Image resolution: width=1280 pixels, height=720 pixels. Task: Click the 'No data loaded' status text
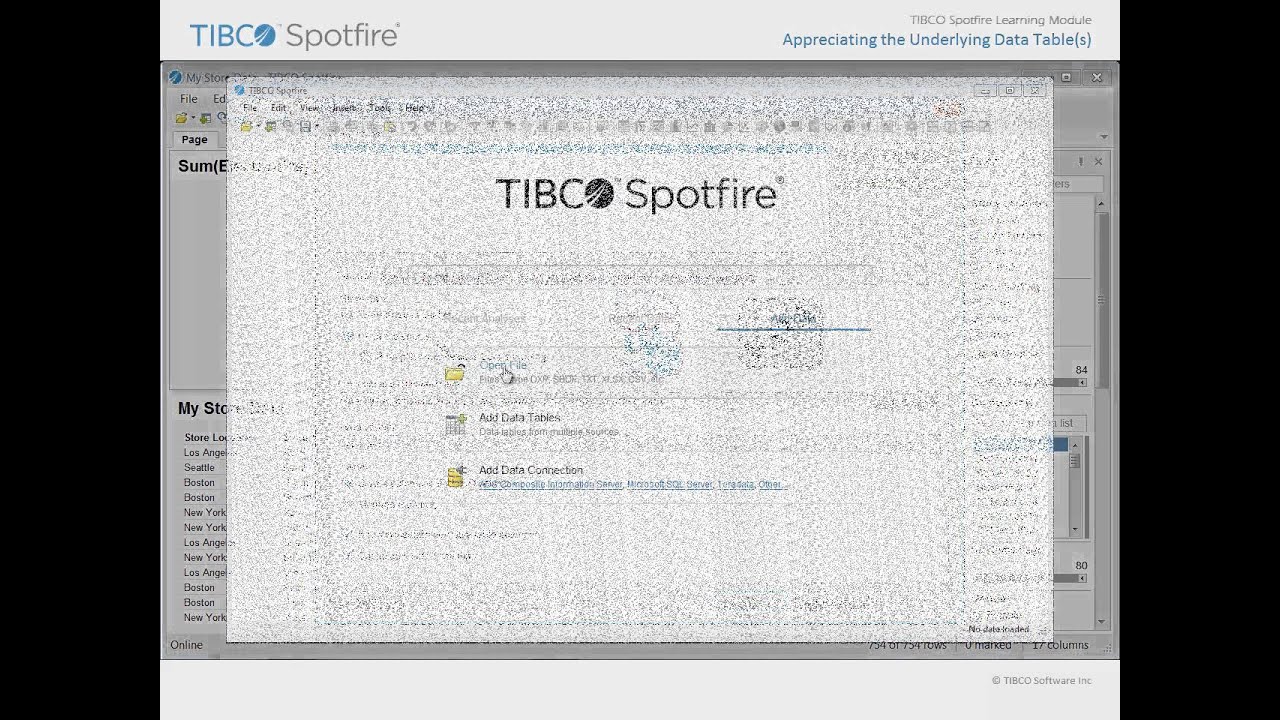click(x=998, y=629)
